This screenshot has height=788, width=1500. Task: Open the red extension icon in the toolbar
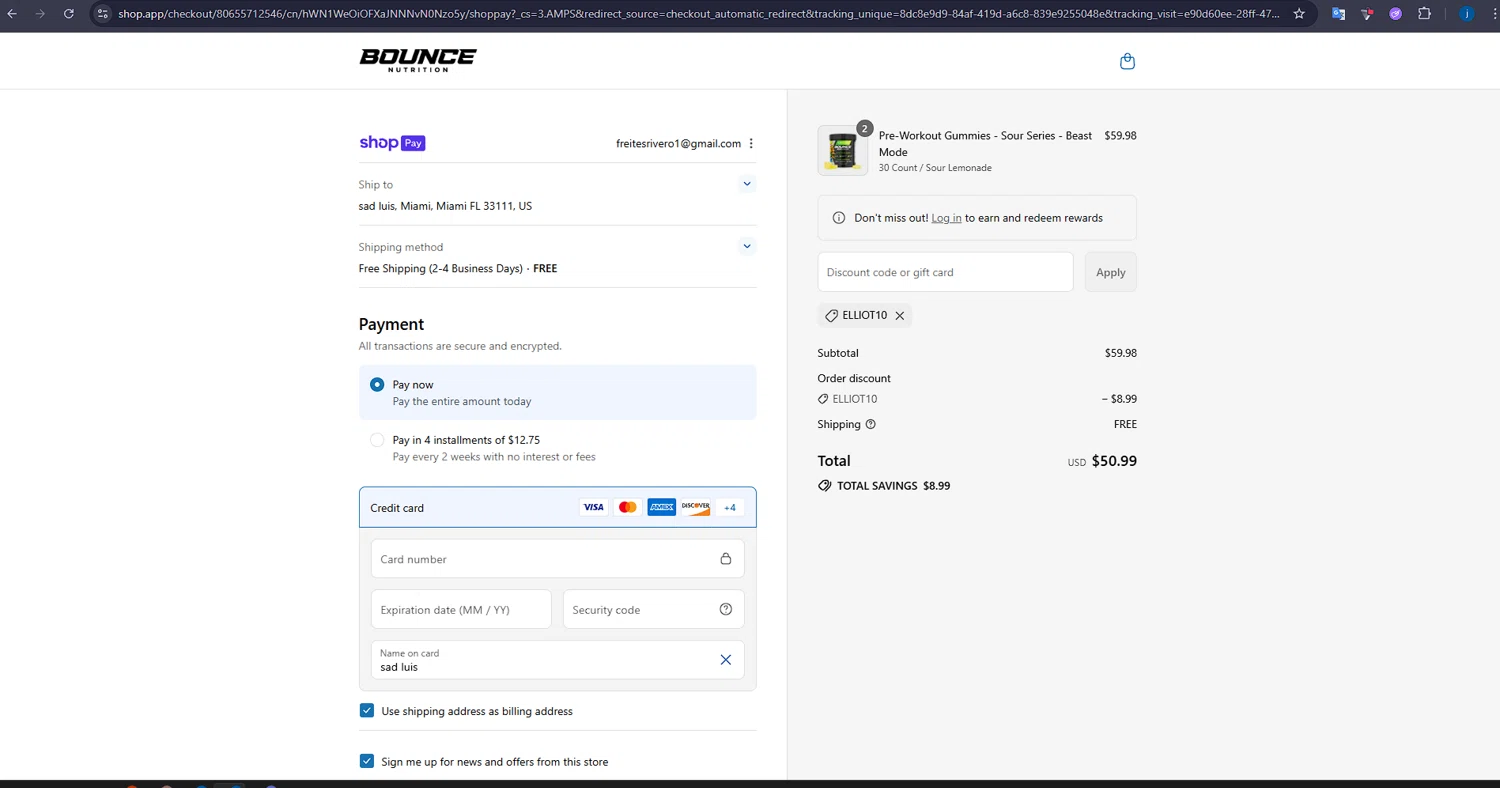click(x=1367, y=14)
